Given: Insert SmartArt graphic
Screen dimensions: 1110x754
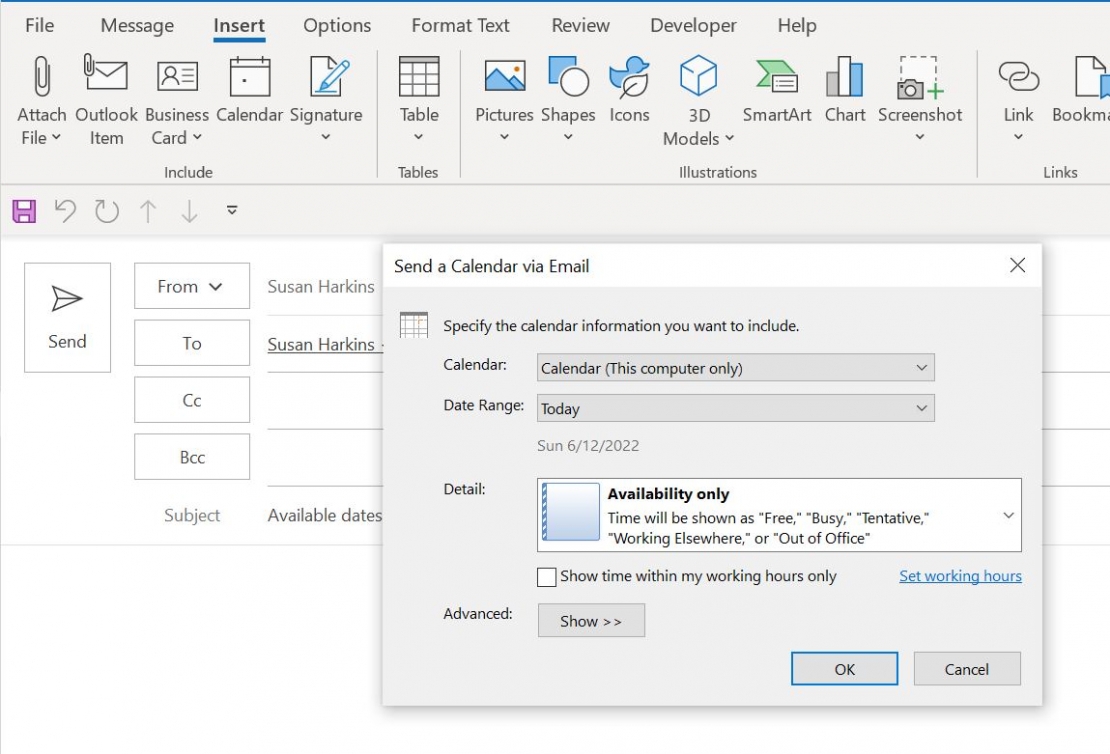Looking at the screenshot, I should (x=777, y=97).
